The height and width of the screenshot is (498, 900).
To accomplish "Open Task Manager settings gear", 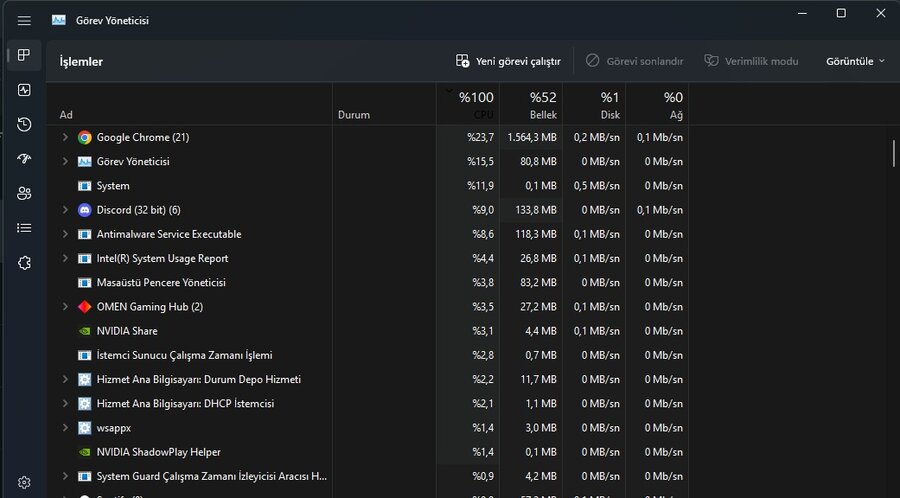I will coord(24,482).
